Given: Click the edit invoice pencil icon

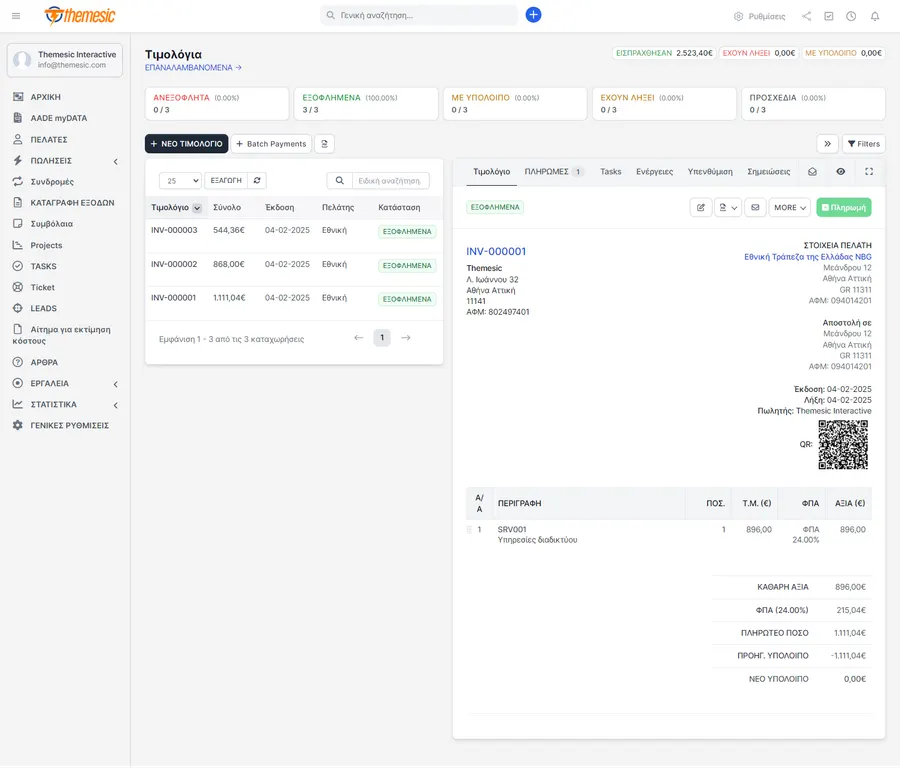Looking at the screenshot, I should pos(701,207).
